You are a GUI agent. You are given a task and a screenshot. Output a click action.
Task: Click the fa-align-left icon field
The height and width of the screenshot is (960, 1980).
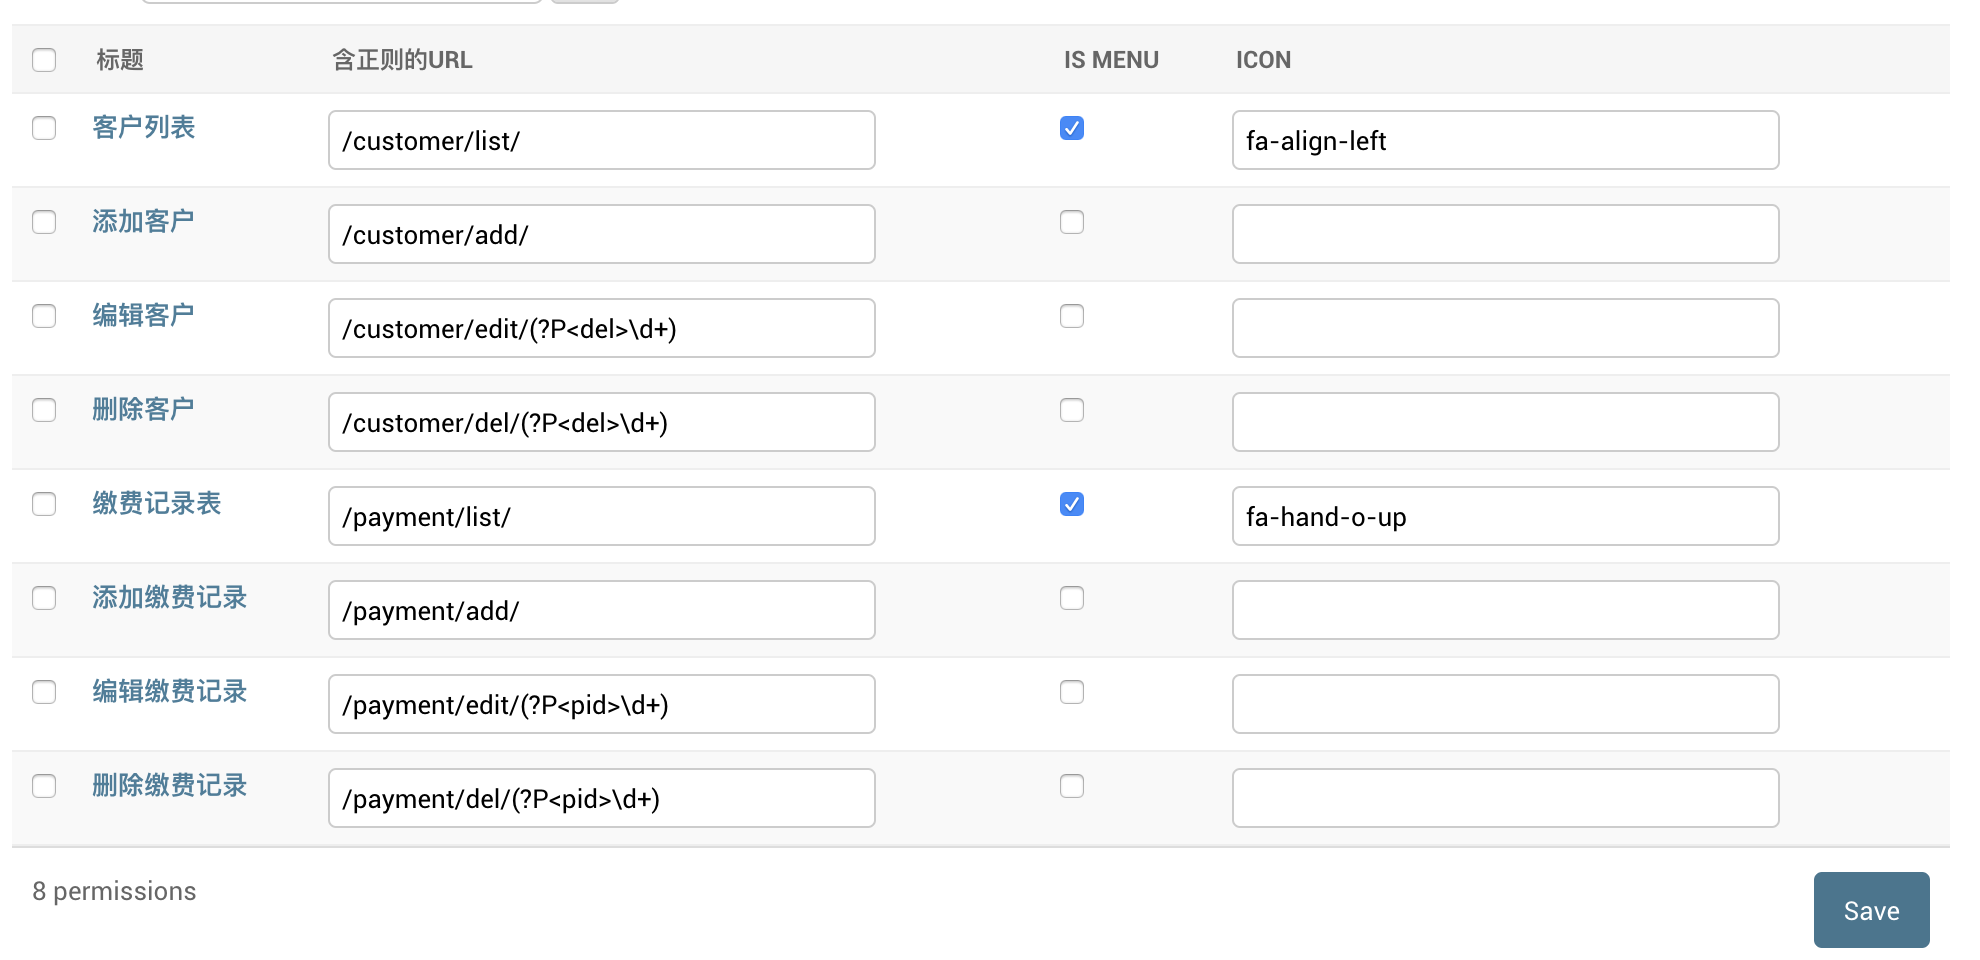coord(1505,141)
